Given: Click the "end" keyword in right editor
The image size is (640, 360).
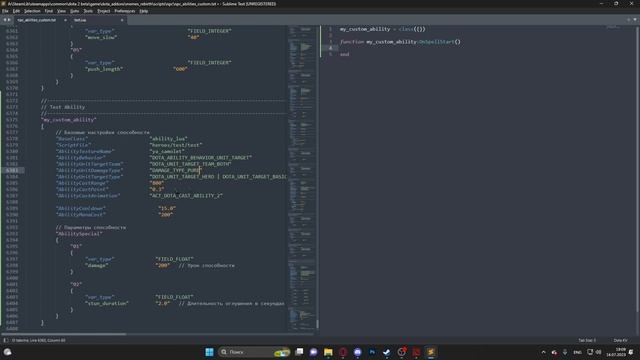Looking at the screenshot, I should pos(344,54).
